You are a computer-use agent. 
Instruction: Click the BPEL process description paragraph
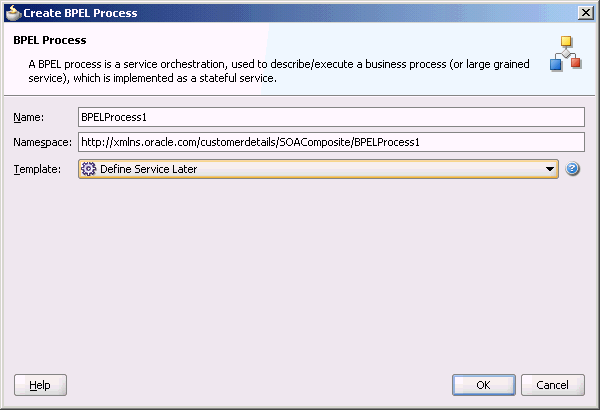point(279,71)
